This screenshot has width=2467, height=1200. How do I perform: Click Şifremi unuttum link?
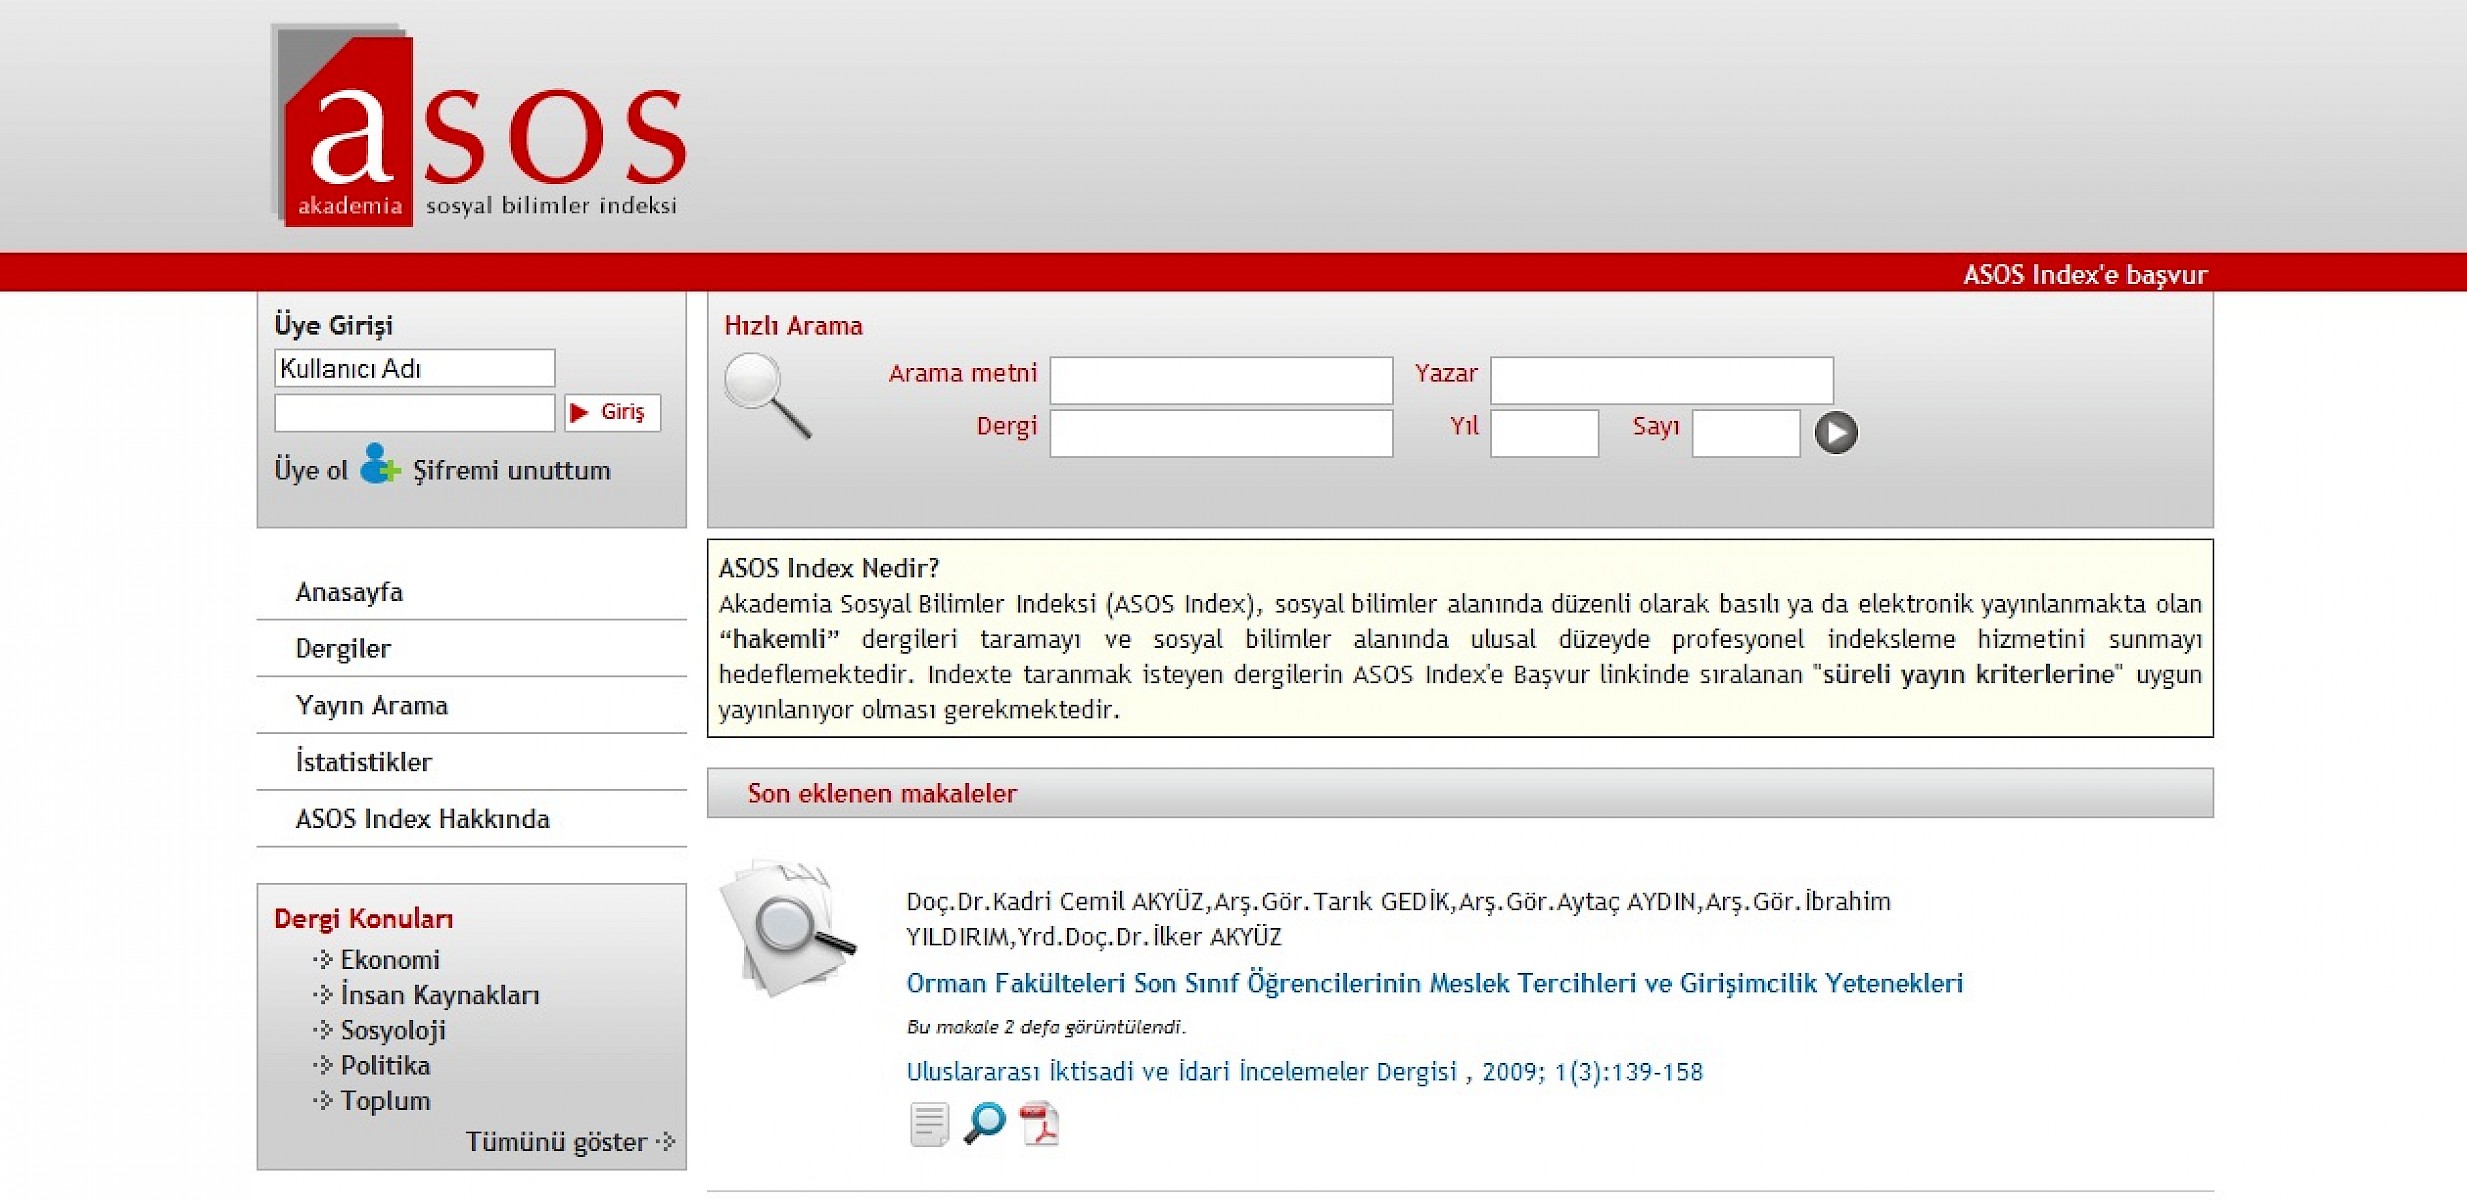511,471
